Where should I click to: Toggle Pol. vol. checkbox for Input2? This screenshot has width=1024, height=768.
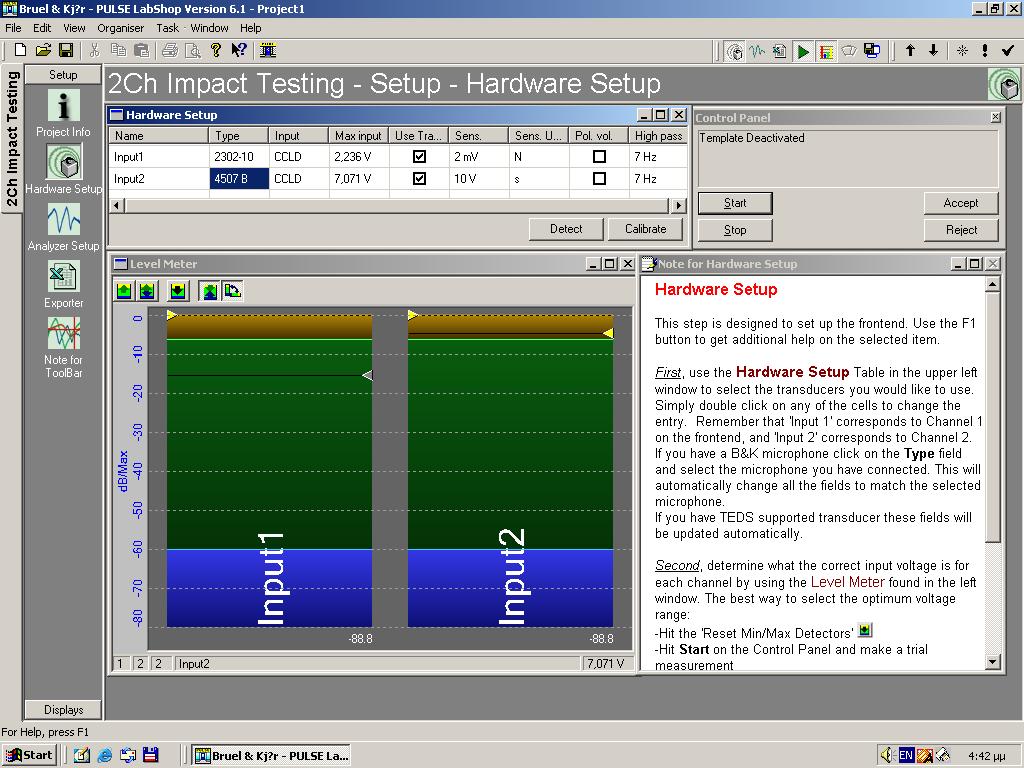pos(599,178)
